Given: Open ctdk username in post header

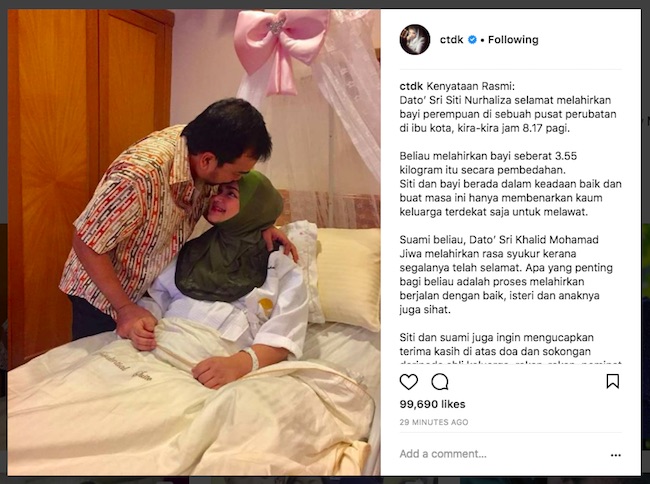Looking at the screenshot, I should coord(451,40).
